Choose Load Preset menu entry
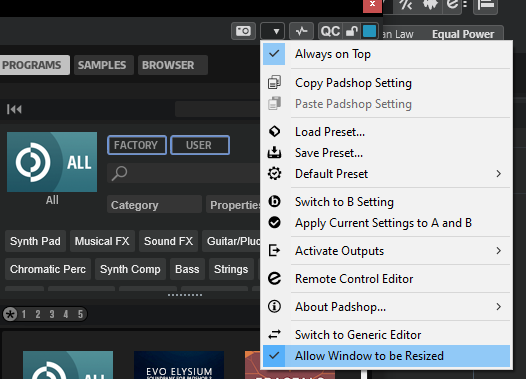This screenshot has height=379, width=526. click(330, 132)
